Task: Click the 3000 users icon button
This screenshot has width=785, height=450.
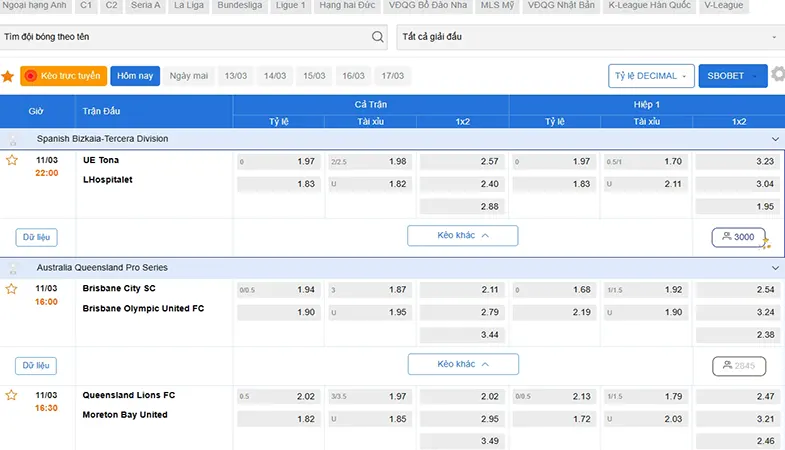Action: point(738,237)
